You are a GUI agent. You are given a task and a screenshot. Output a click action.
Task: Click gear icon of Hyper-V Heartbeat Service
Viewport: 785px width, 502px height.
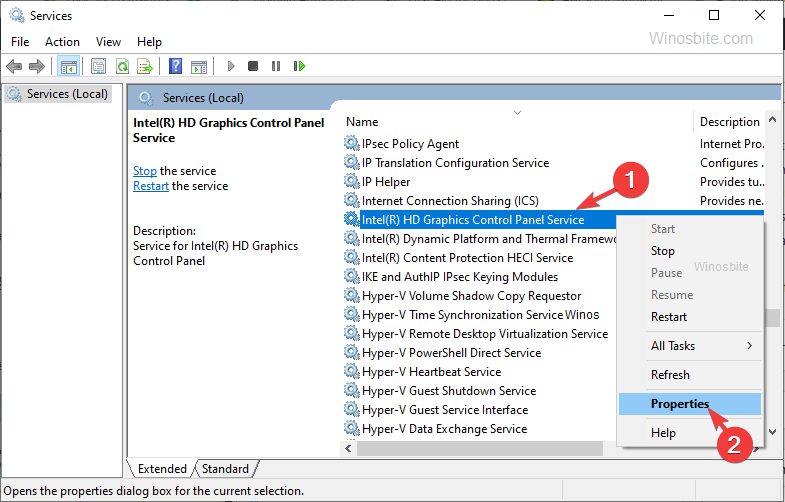coord(352,372)
